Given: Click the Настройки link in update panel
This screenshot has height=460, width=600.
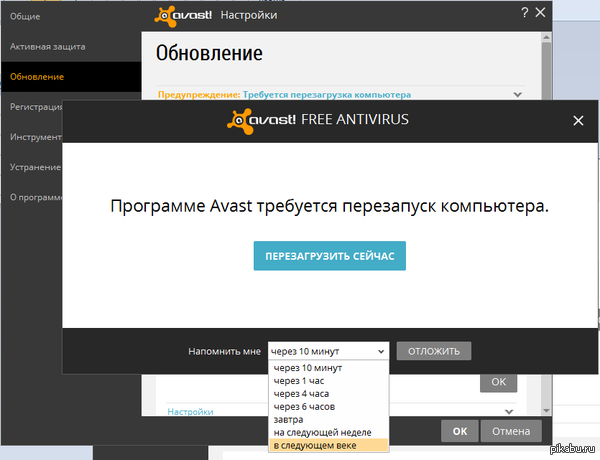Looking at the screenshot, I should click(191, 412).
